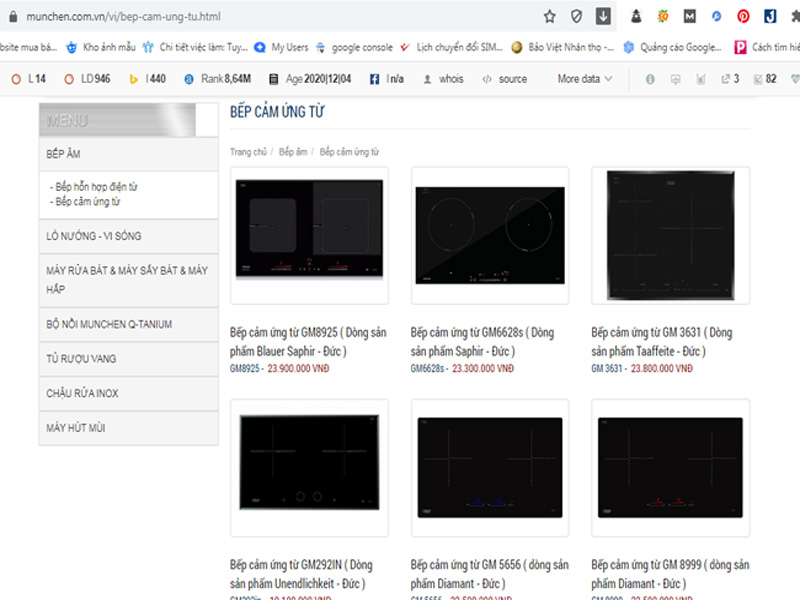800x600 pixels.
Task: Click the 23.900.000 VNĐ price text
Action: click(x=298, y=368)
